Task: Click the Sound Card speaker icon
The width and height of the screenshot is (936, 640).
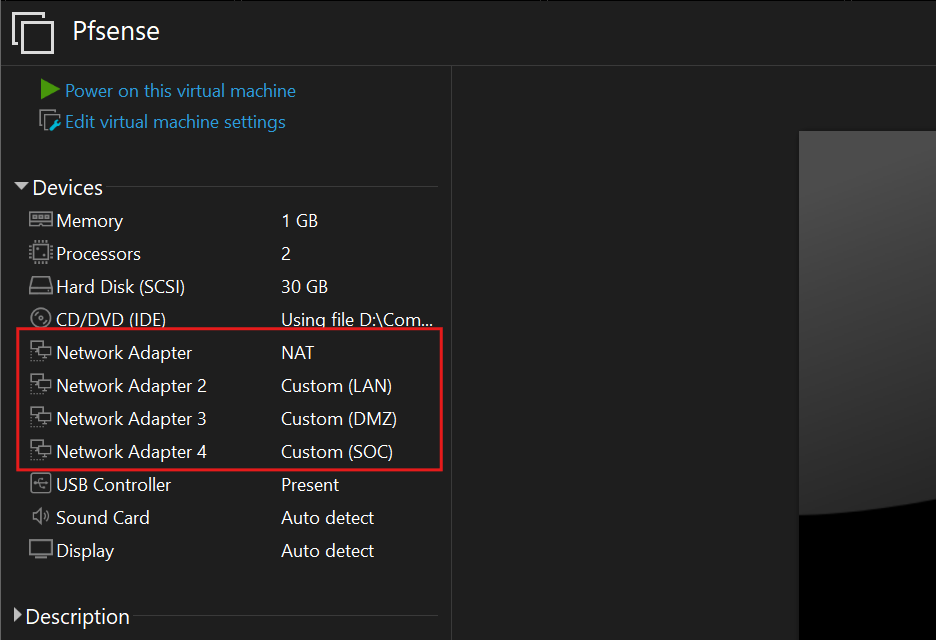Action: (41, 517)
